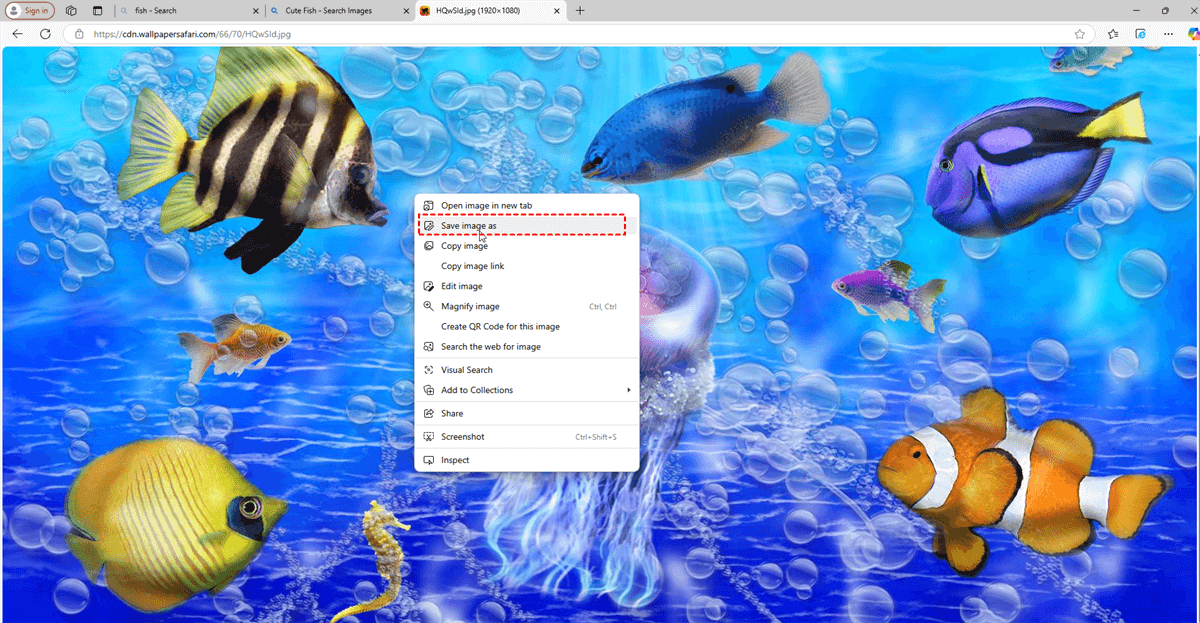Add page to favorites with star icon
Screen dimensions: 1200x623
1080,34
